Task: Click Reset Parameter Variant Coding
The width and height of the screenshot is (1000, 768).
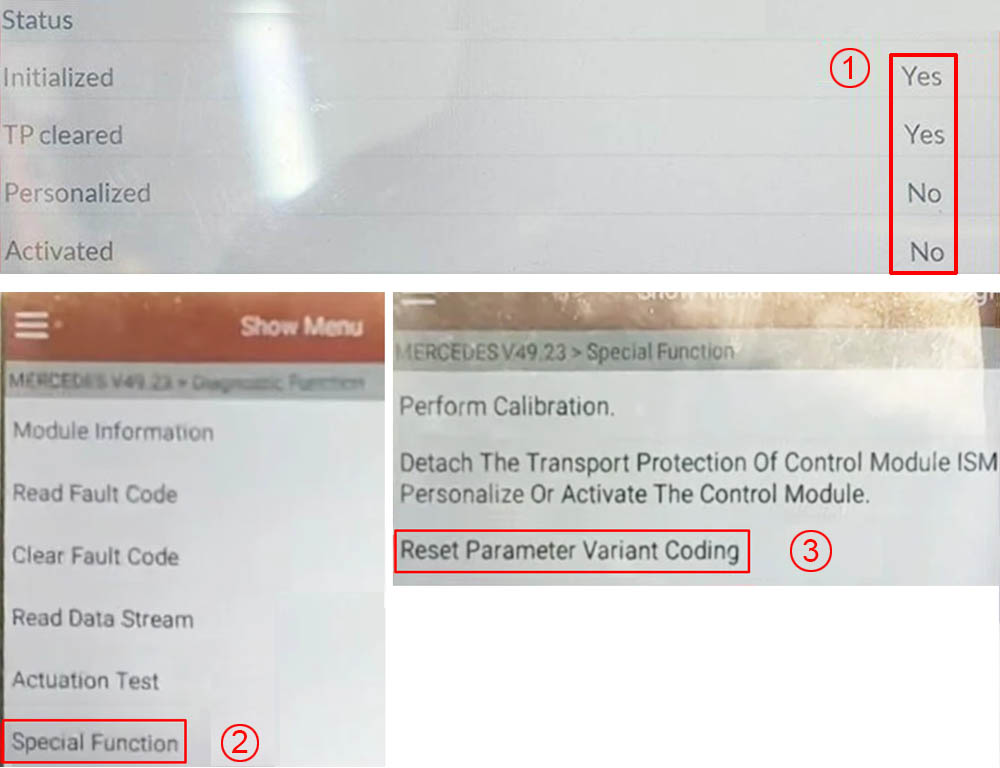Action: point(571,550)
